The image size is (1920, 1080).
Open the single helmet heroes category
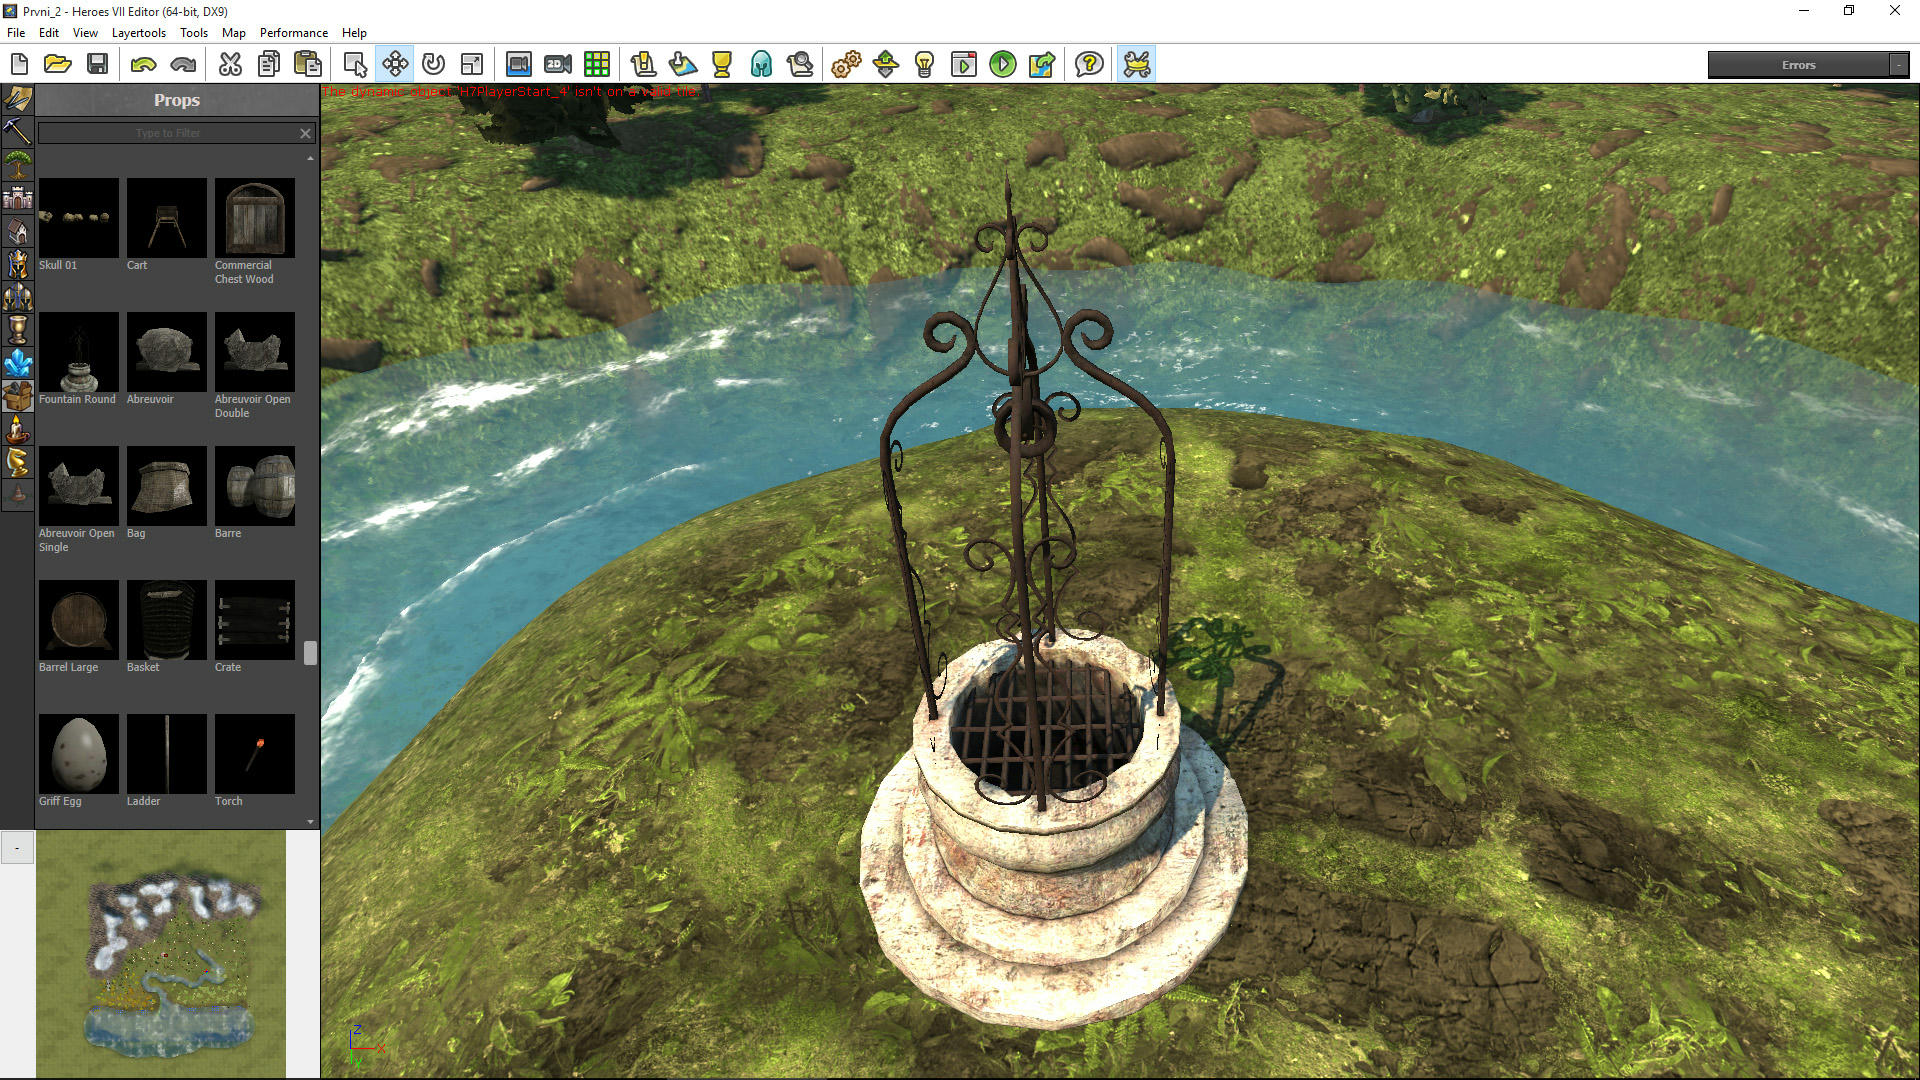(x=17, y=264)
